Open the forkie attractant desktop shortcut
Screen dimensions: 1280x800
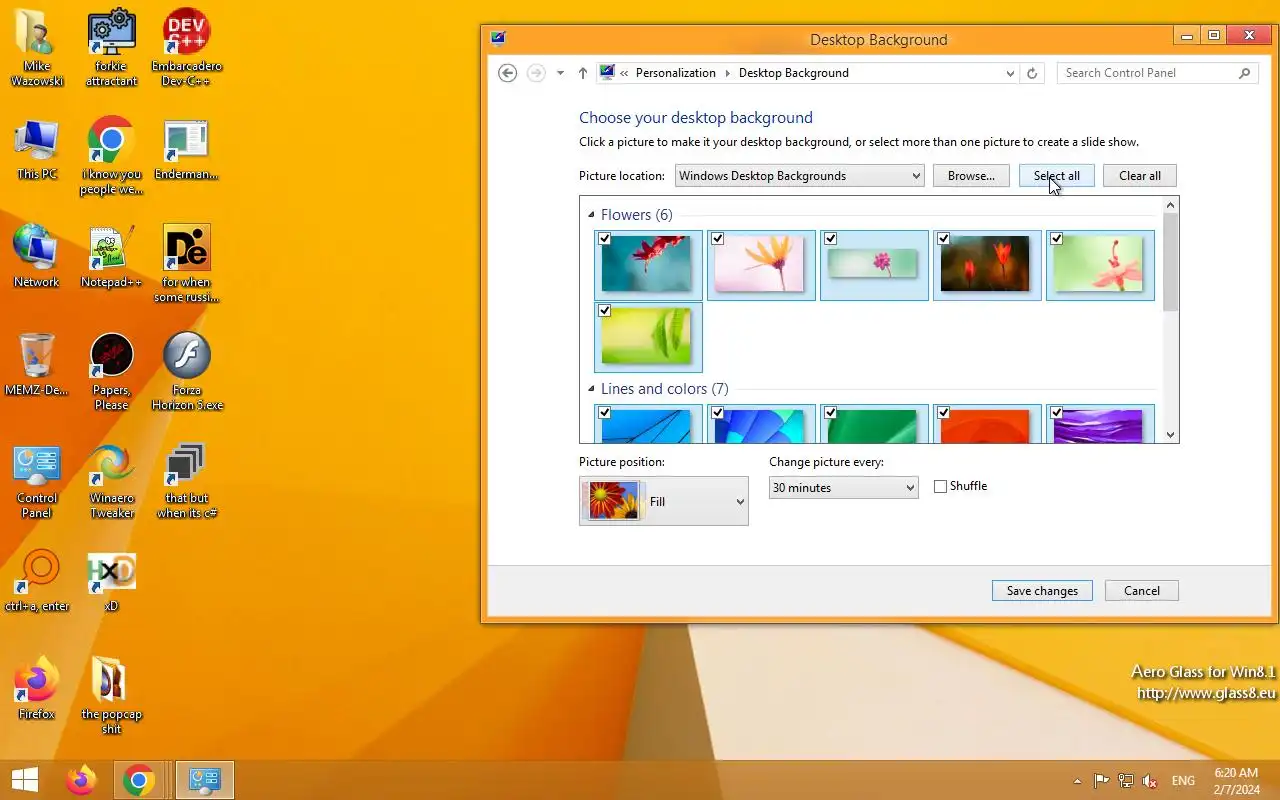[x=111, y=47]
